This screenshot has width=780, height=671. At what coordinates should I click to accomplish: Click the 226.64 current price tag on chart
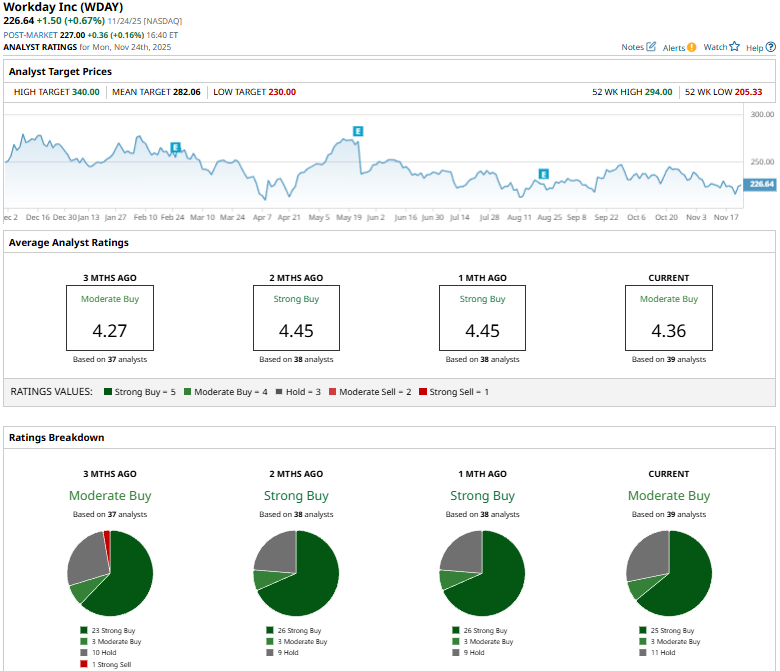(x=761, y=184)
